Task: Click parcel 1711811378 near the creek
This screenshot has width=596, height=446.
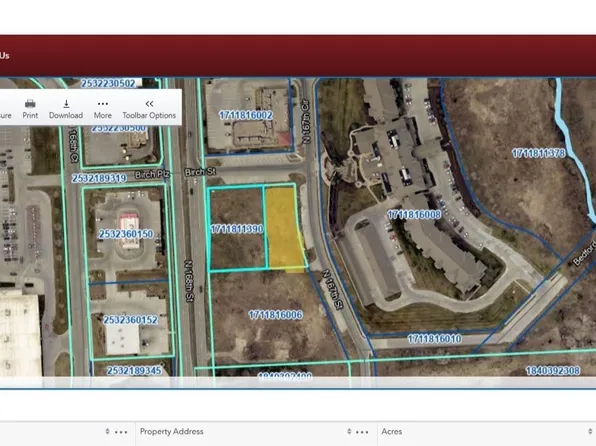Action: click(538, 153)
